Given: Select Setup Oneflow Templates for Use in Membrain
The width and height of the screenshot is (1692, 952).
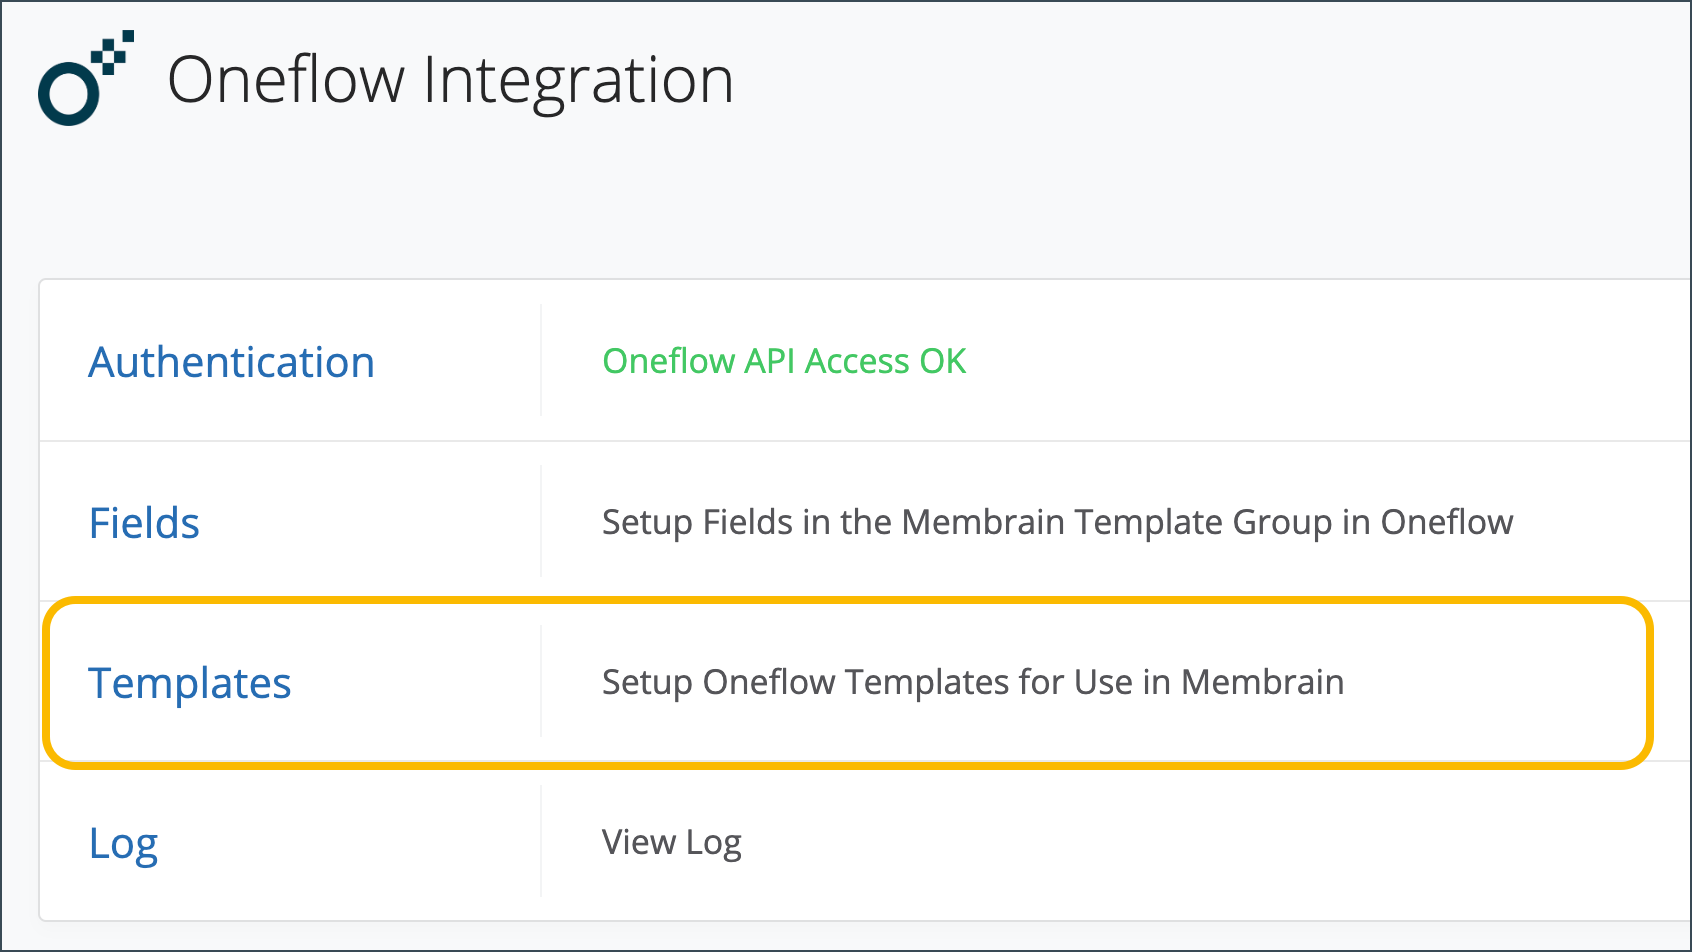Looking at the screenshot, I should 971,682.
